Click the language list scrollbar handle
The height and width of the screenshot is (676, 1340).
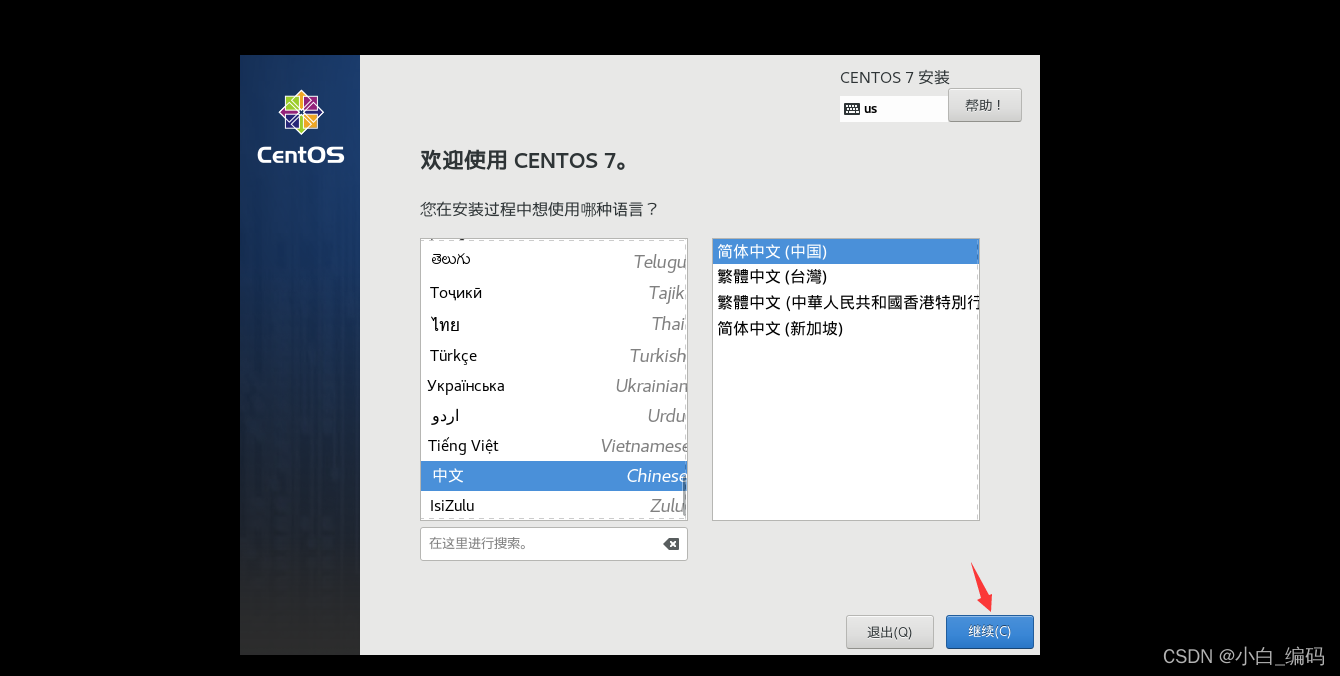point(684,495)
